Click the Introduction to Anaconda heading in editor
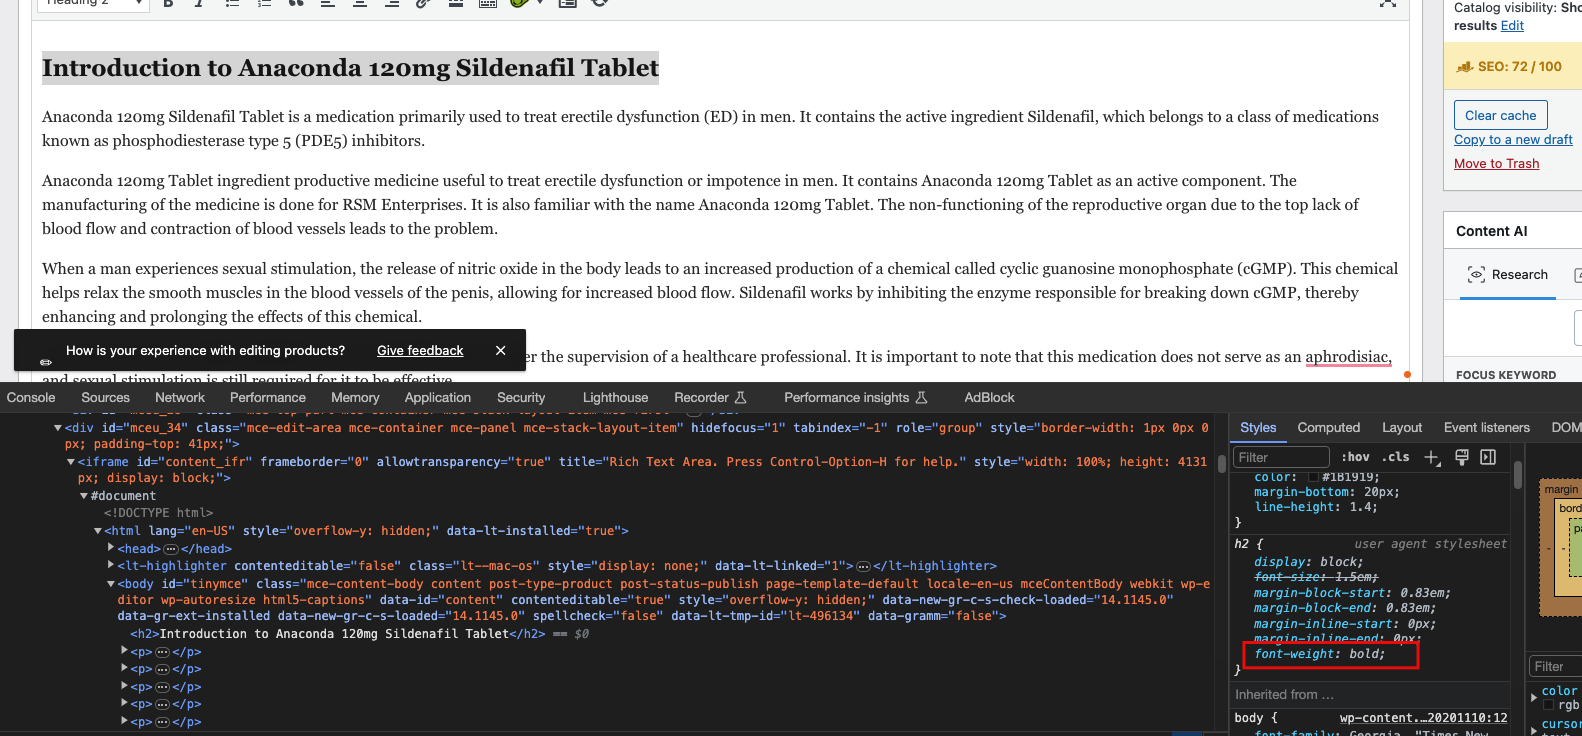Screen dimensions: 1582x736 click(350, 68)
